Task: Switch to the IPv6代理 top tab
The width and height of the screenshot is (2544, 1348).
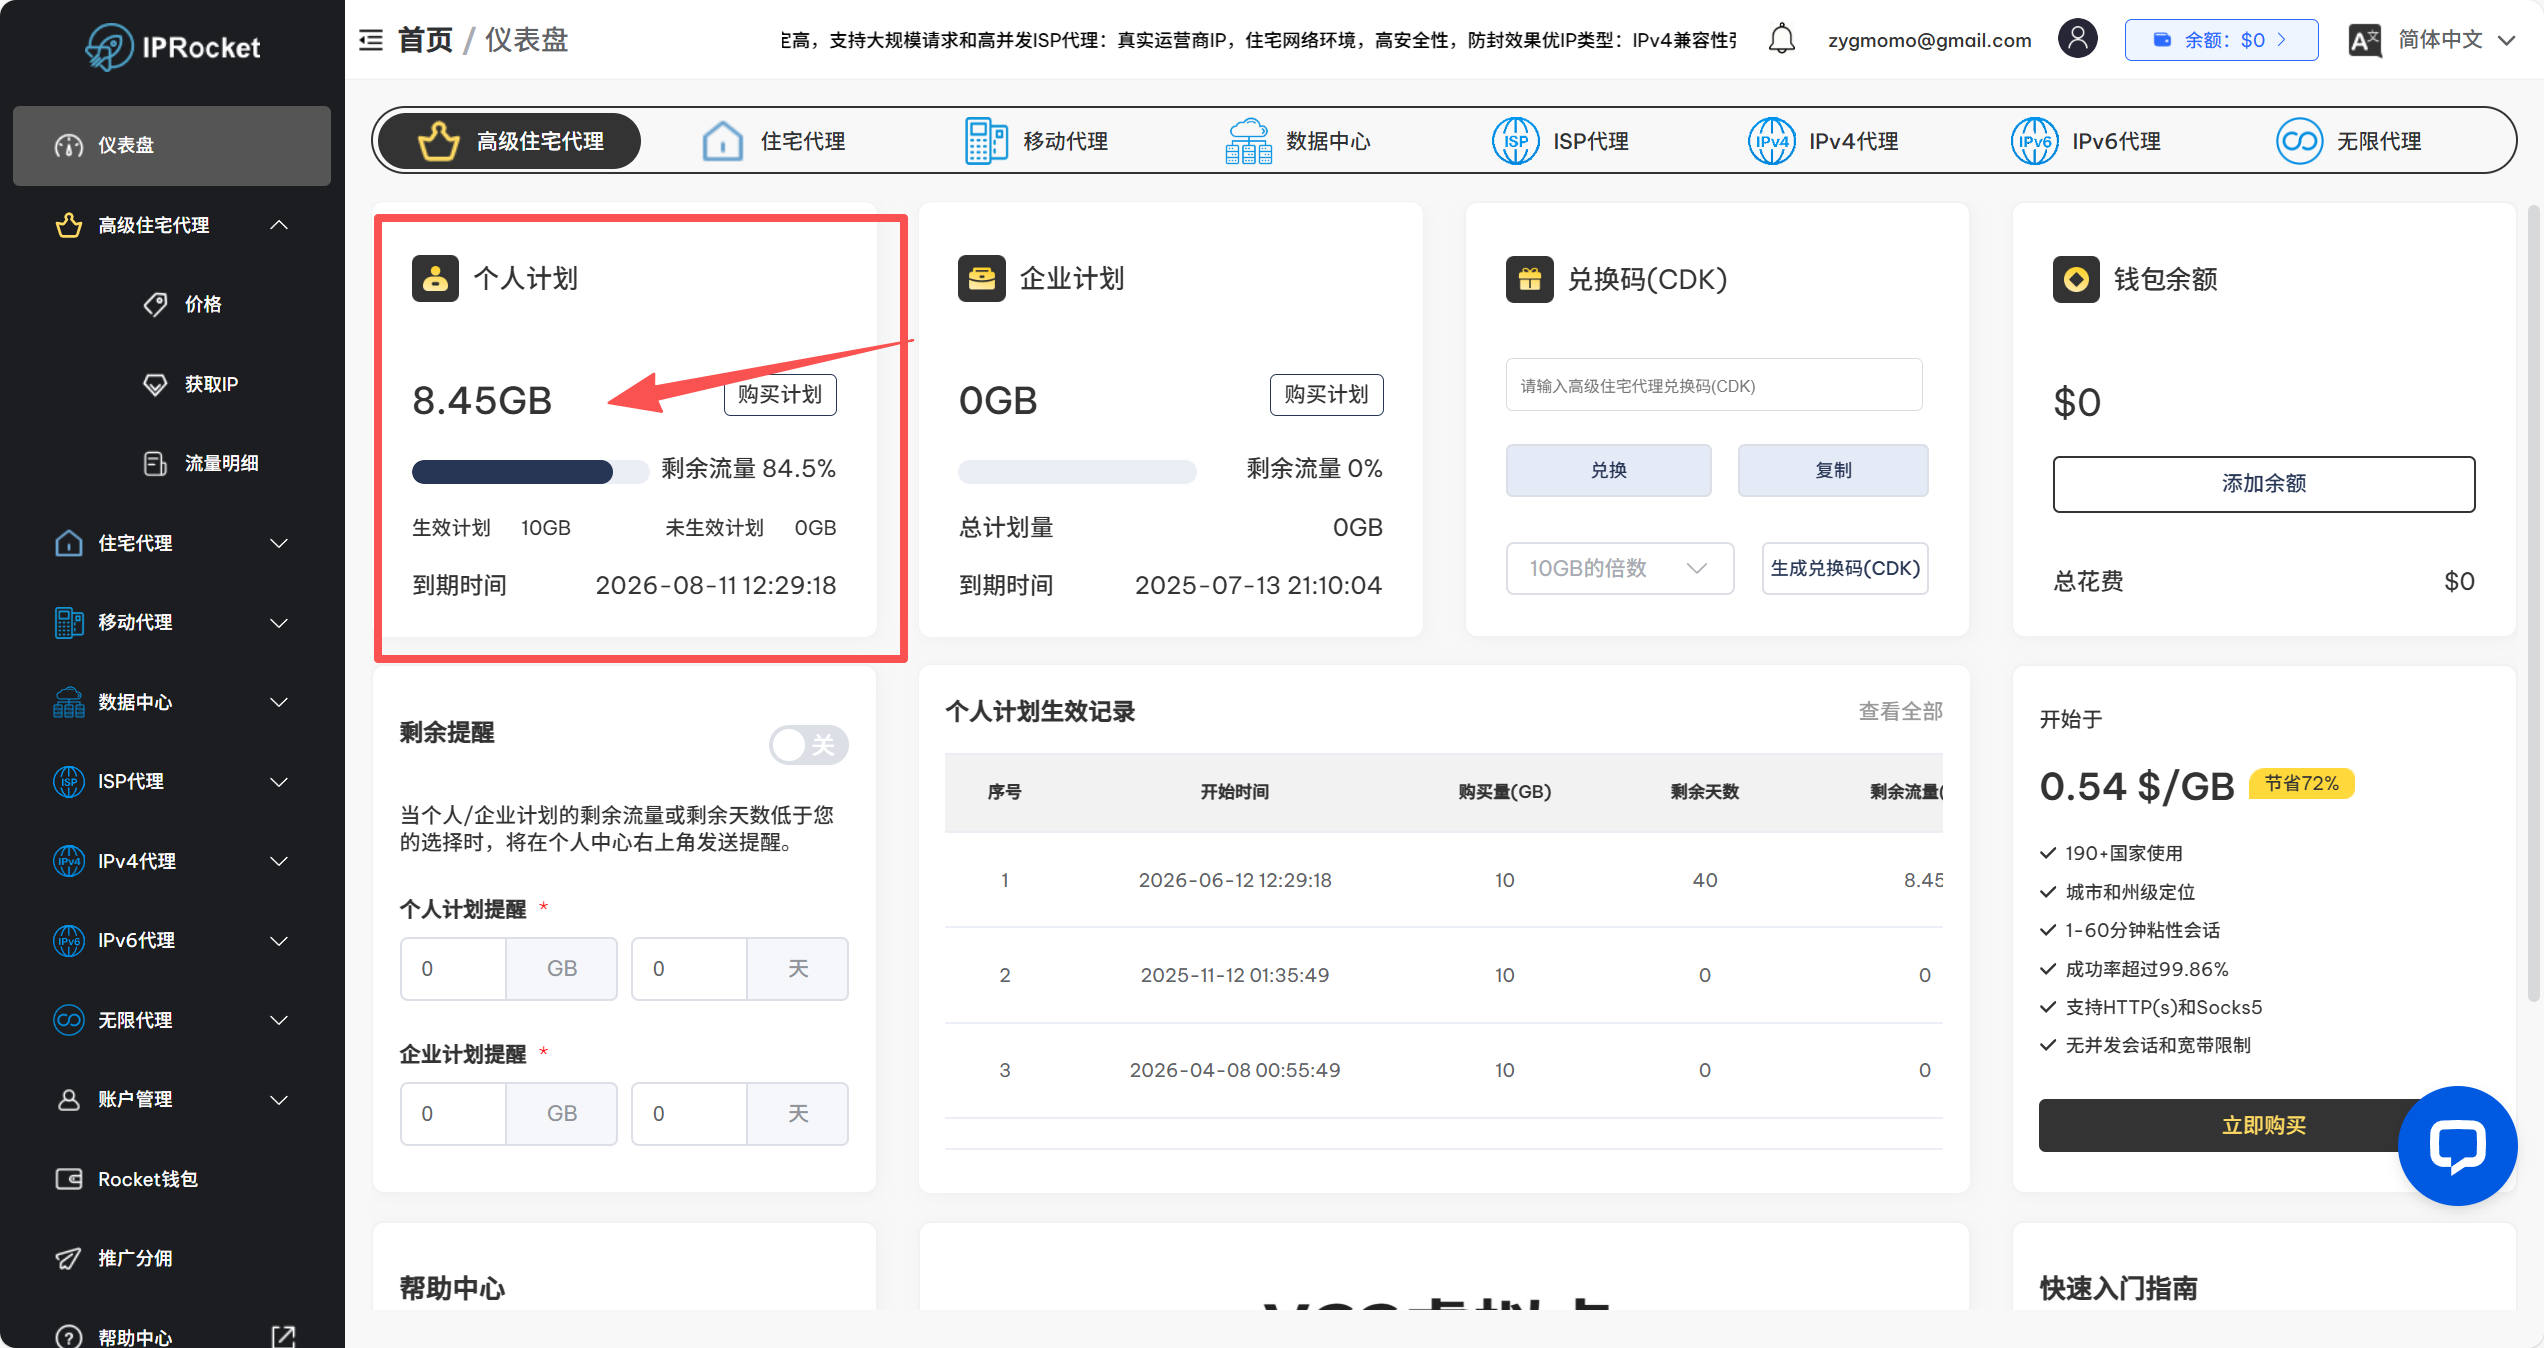Action: click(2086, 141)
